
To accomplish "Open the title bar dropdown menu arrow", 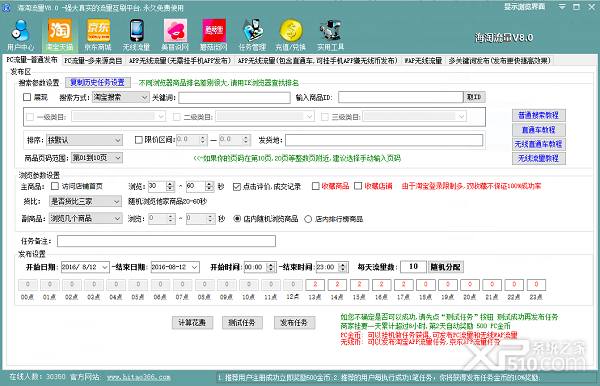I will click(x=562, y=7).
